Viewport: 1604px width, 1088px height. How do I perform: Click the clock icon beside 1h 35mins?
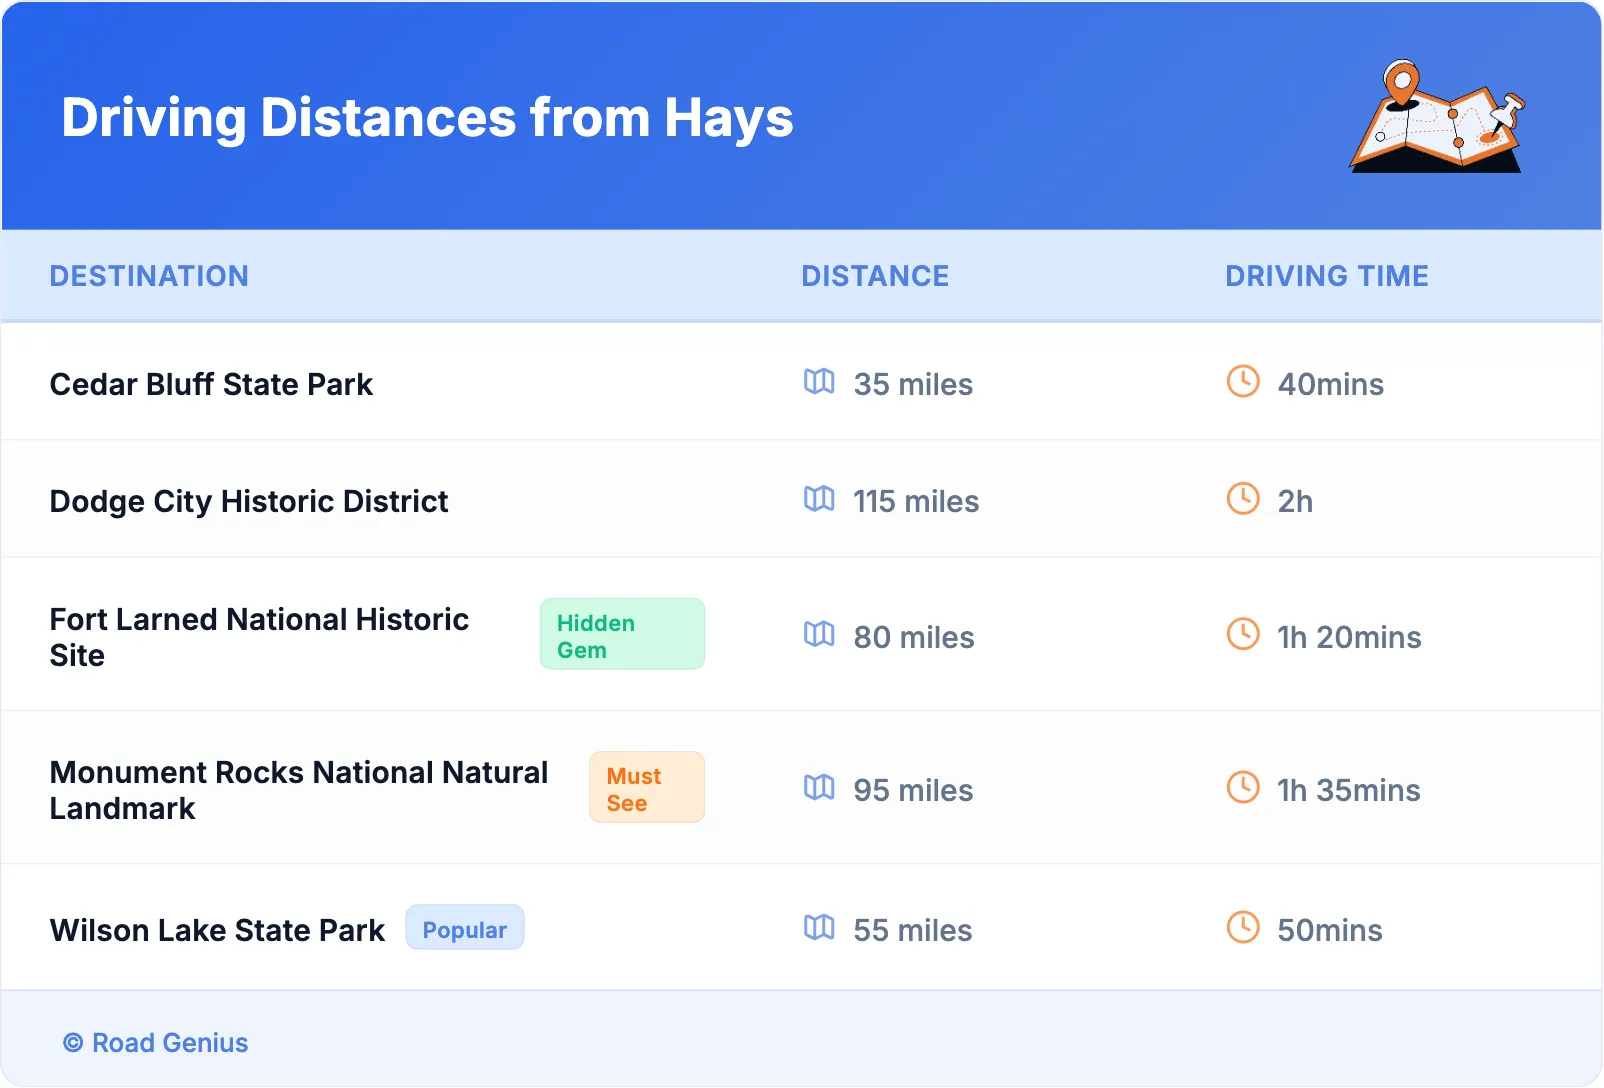click(1243, 787)
